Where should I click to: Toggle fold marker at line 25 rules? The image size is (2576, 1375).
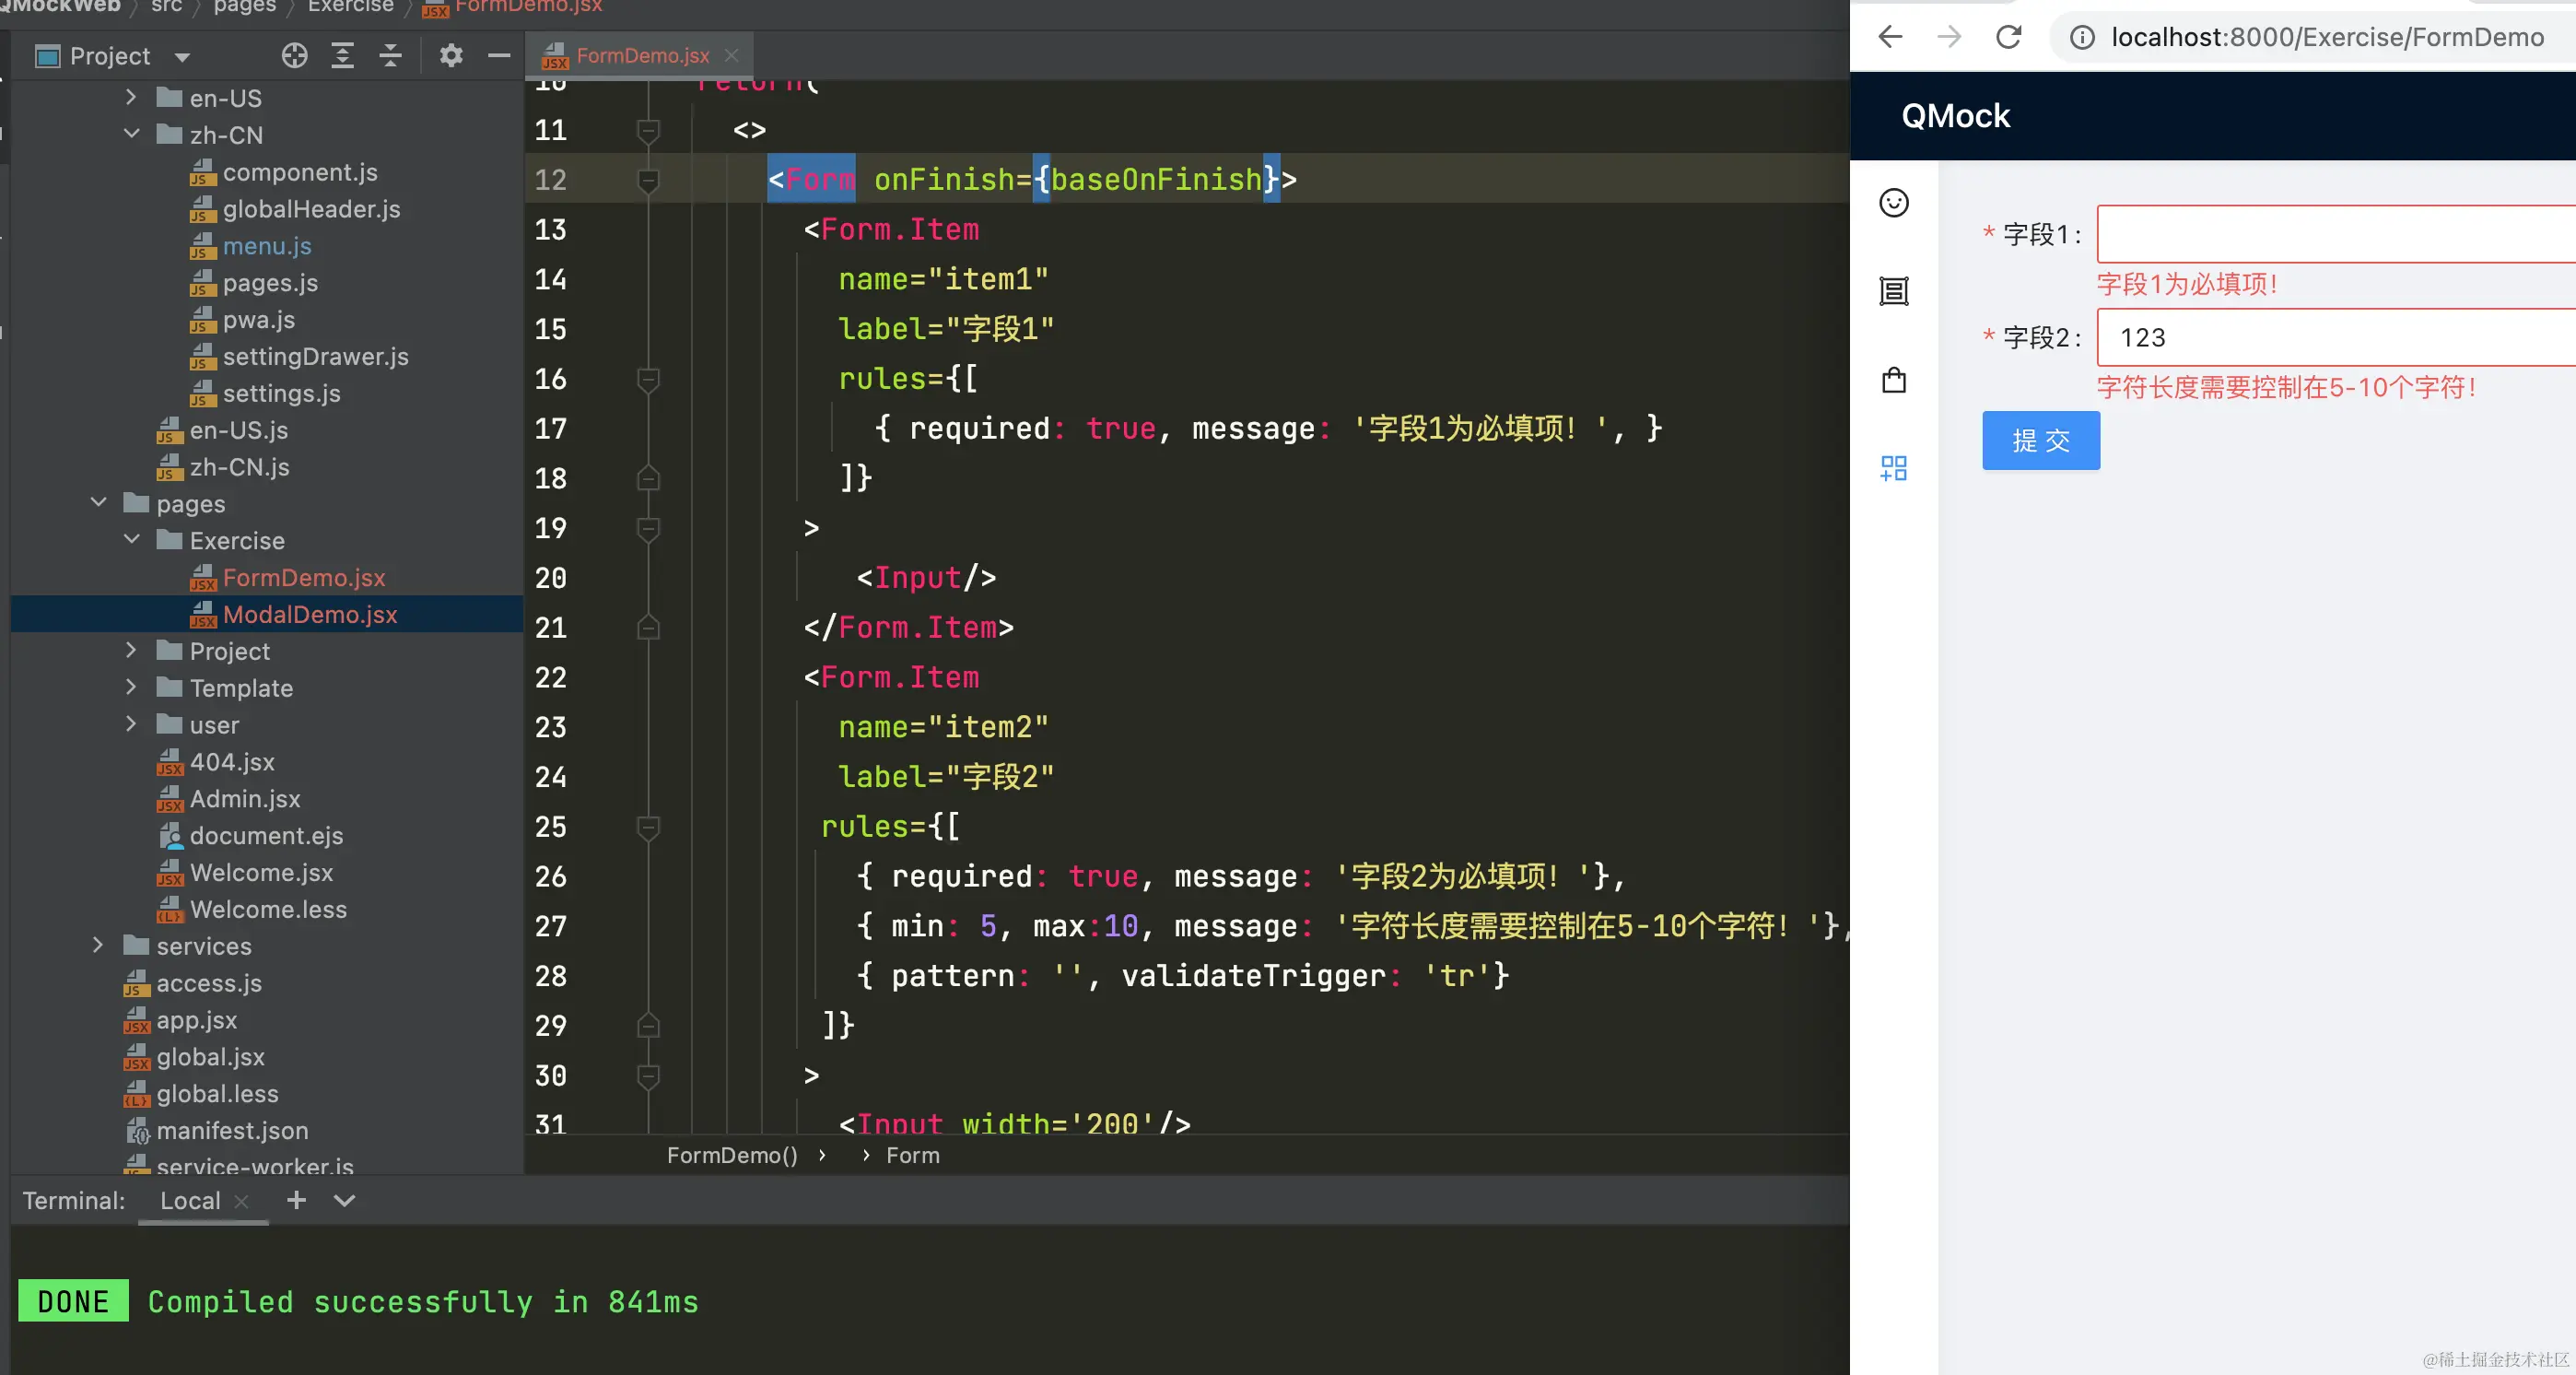point(648,827)
